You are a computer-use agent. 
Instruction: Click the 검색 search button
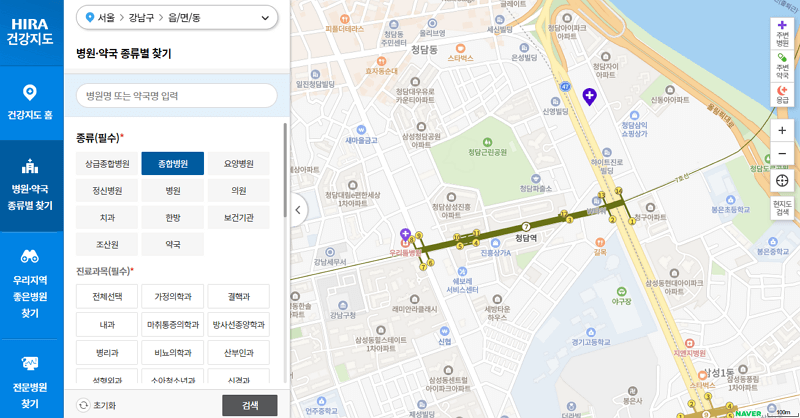[249, 405]
